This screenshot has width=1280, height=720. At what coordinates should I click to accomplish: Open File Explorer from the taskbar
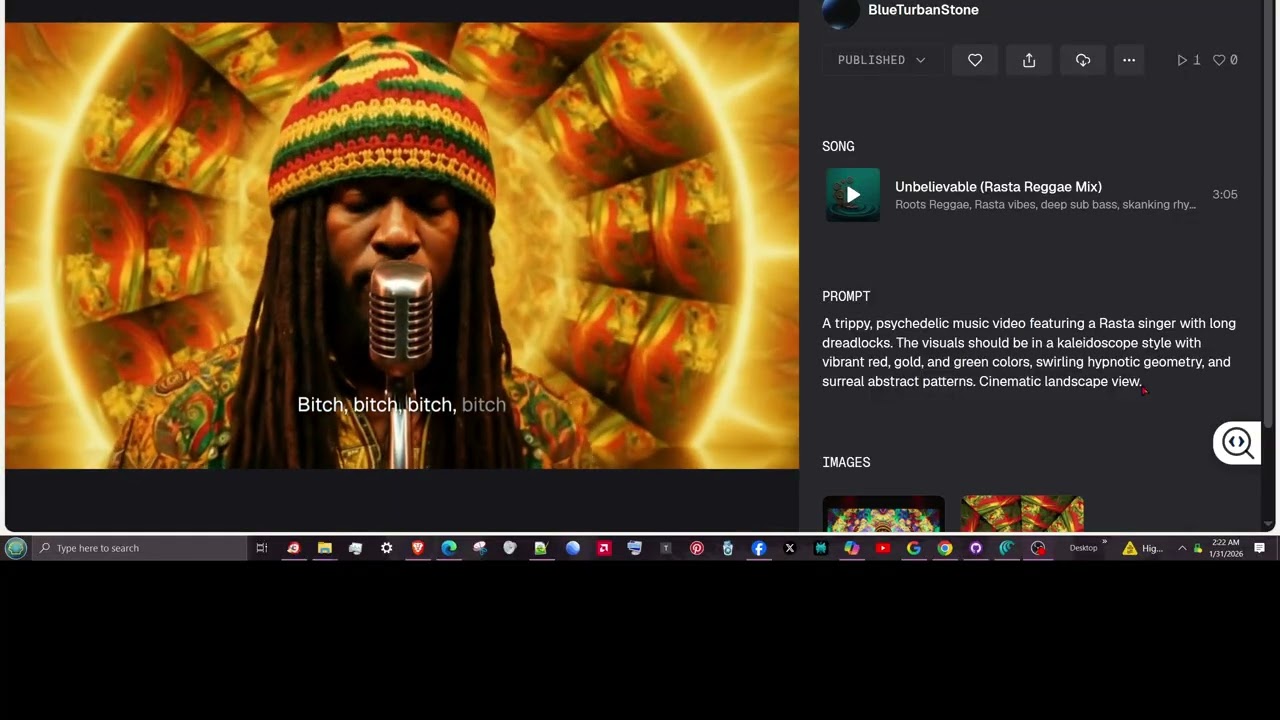(324, 548)
